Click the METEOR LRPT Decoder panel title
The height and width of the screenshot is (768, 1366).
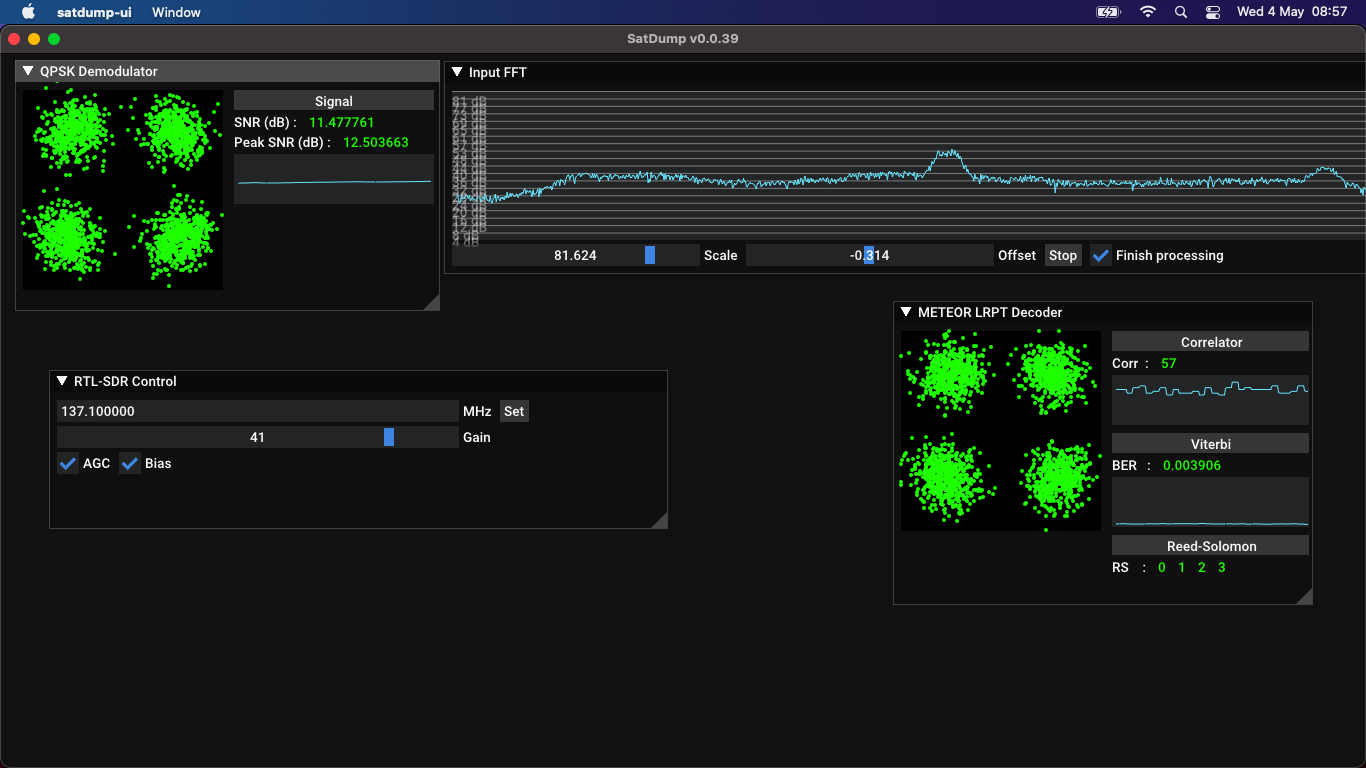tap(990, 312)
